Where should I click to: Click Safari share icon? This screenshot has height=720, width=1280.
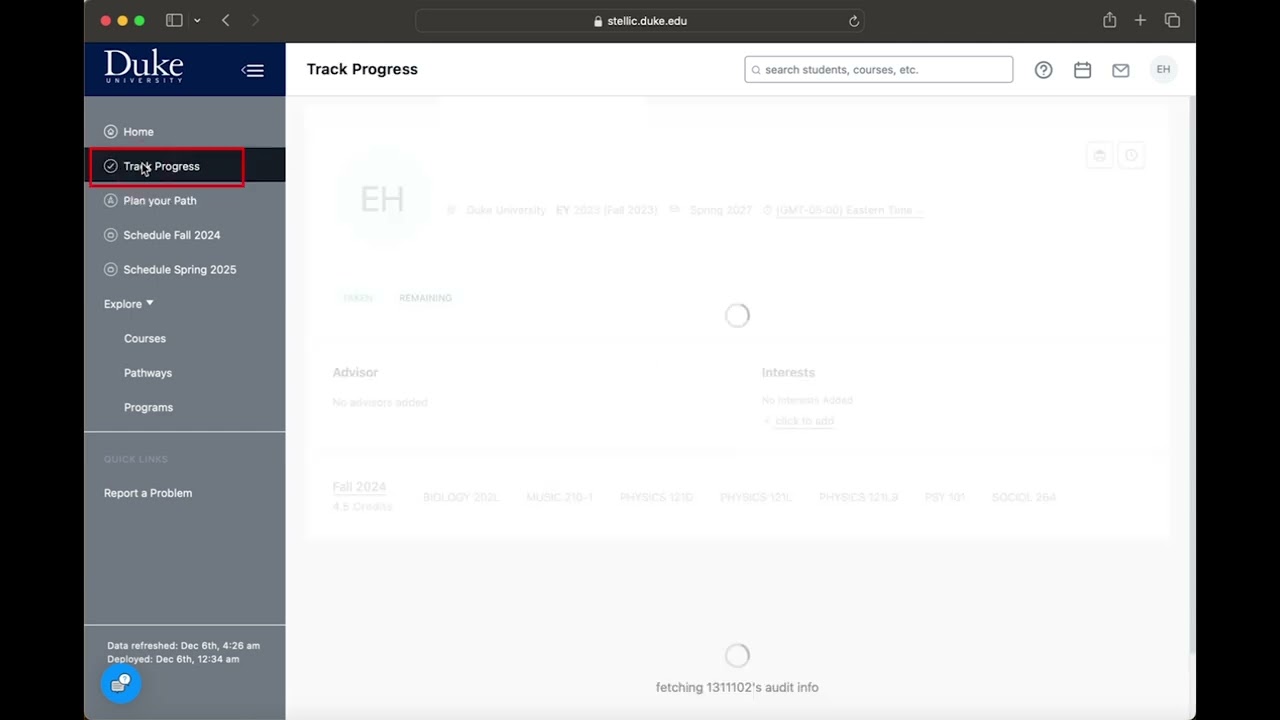pyautogui.click(x=1110, y=20)
